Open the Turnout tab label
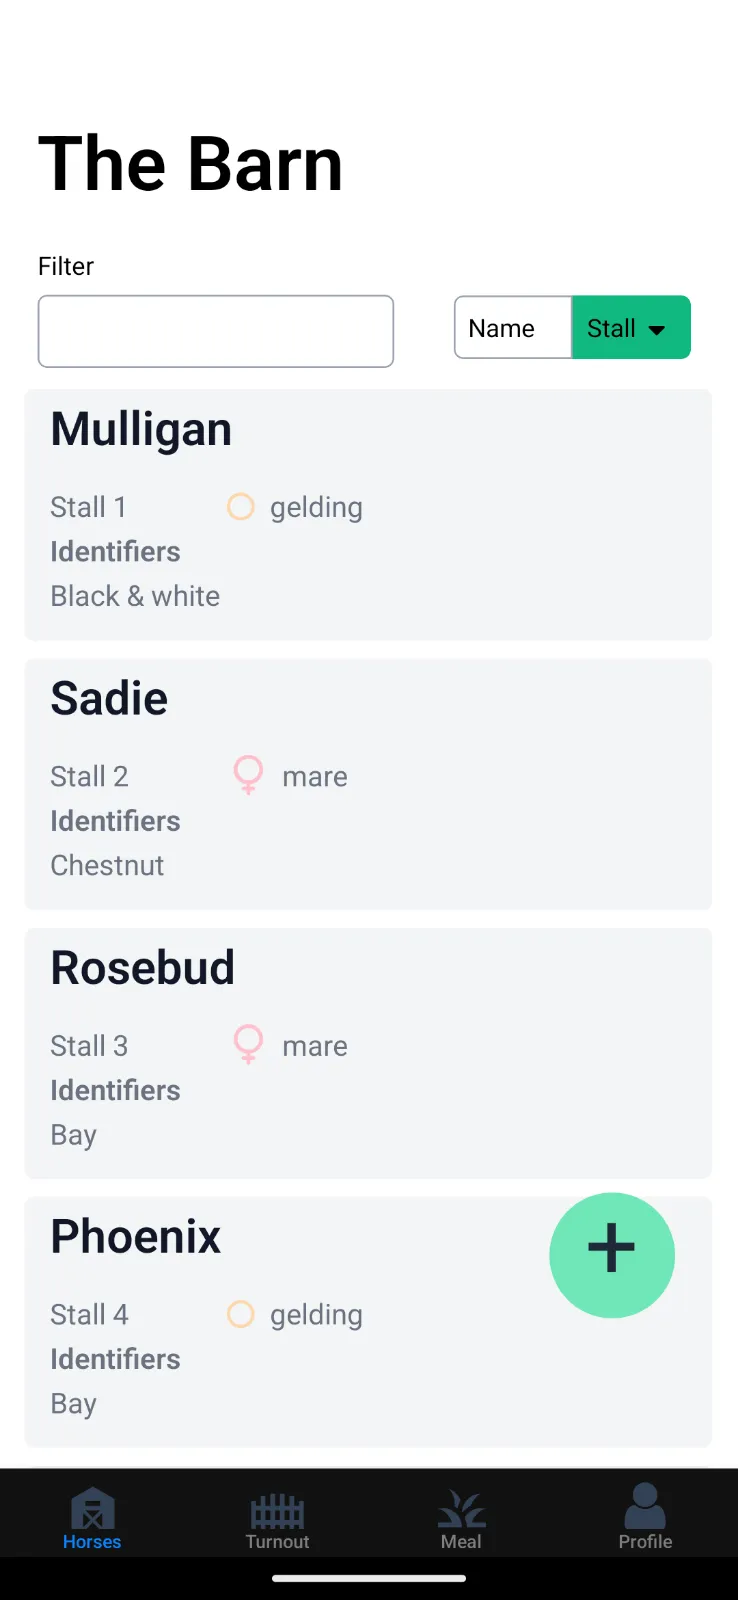This screenshot has height=1600, width=738. 277,1542
